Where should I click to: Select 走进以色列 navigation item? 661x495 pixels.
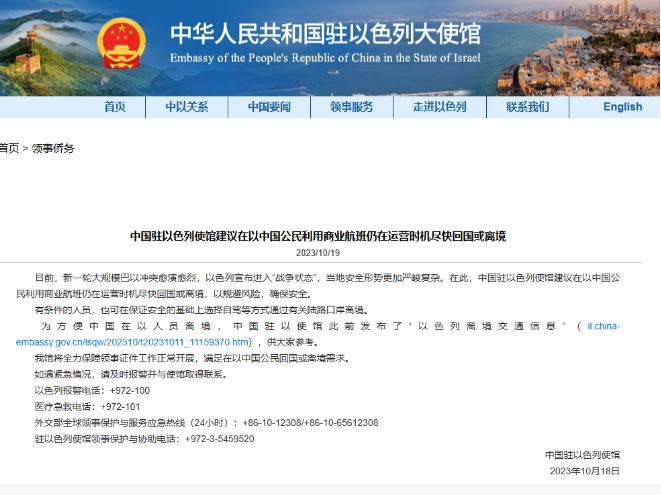(x=440, y=107)
